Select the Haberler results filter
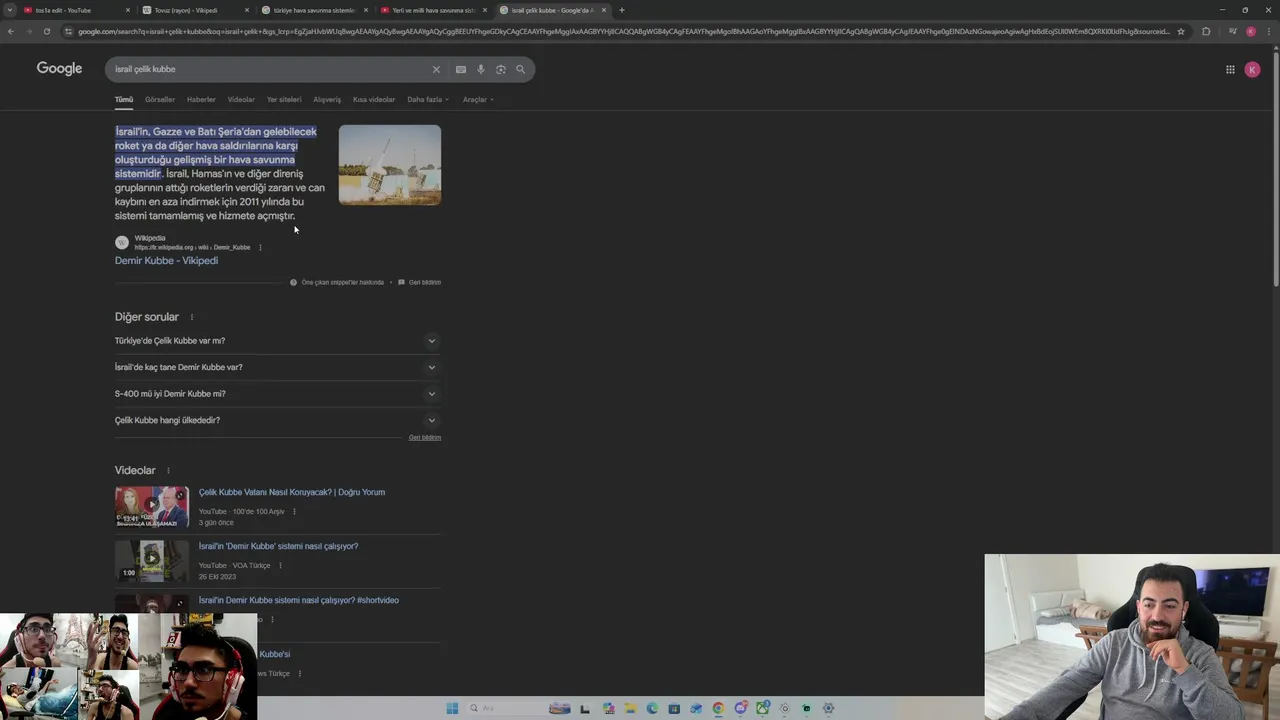 click(x=201, y=100)
